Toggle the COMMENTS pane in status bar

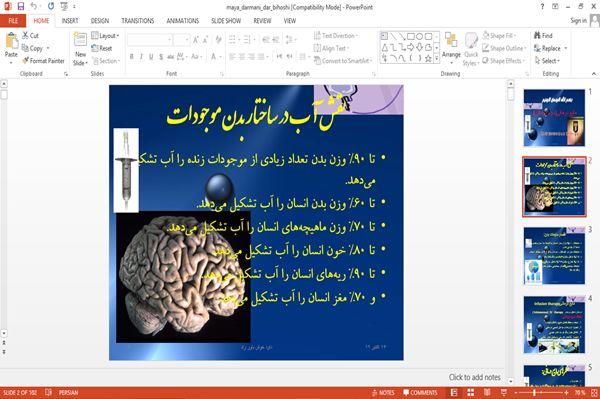point(420,392)
